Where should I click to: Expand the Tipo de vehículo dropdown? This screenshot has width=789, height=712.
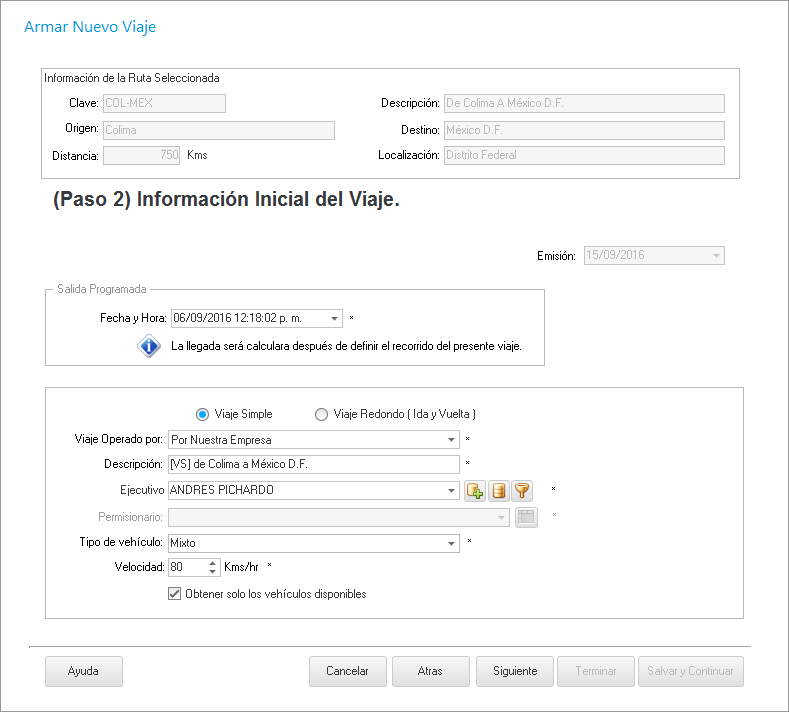click(x=451, y=543)
